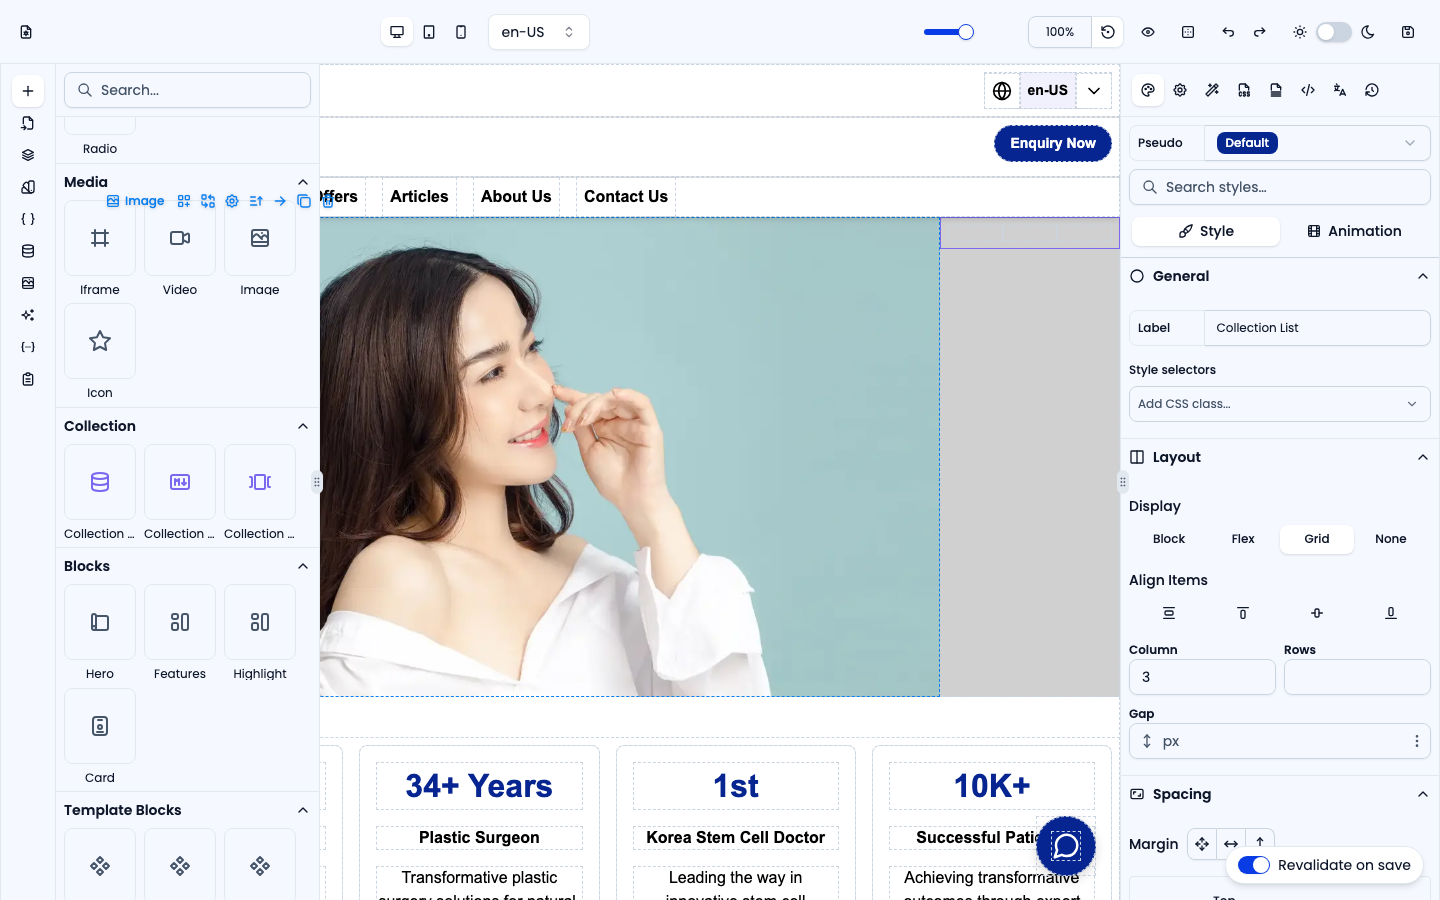Focus the Search styles field

pyautogui.click(x=1280, y=187)
